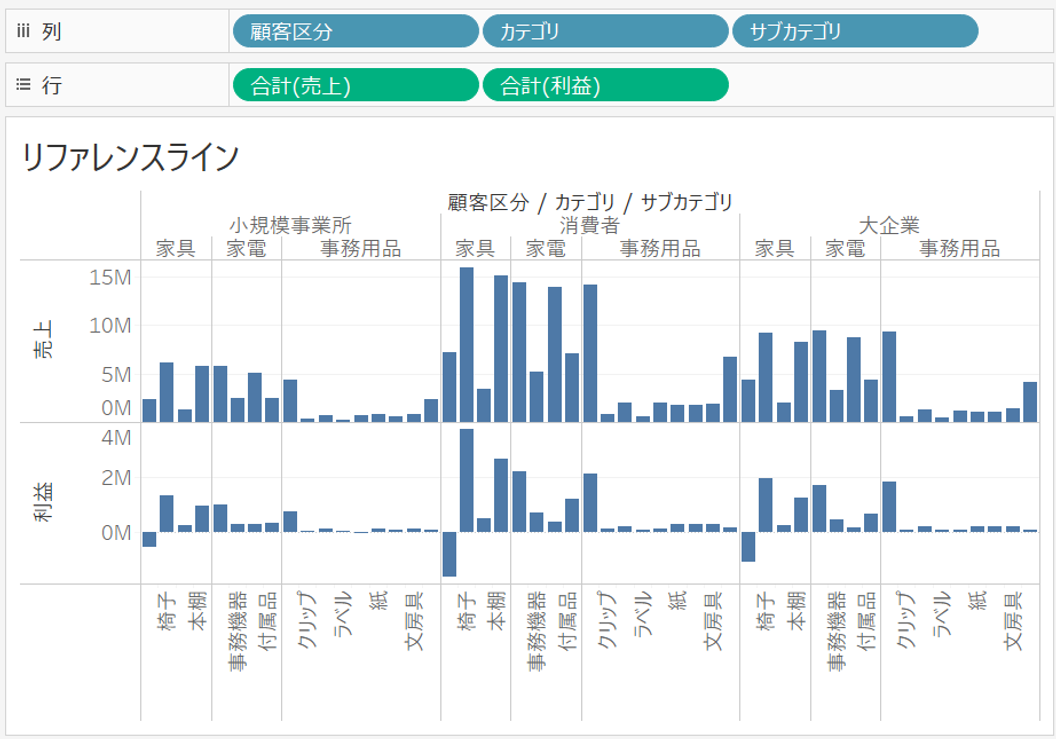Click the 15M tick on 売上 axis
This screenshot has width=1056, height=739.
[110, 277]
